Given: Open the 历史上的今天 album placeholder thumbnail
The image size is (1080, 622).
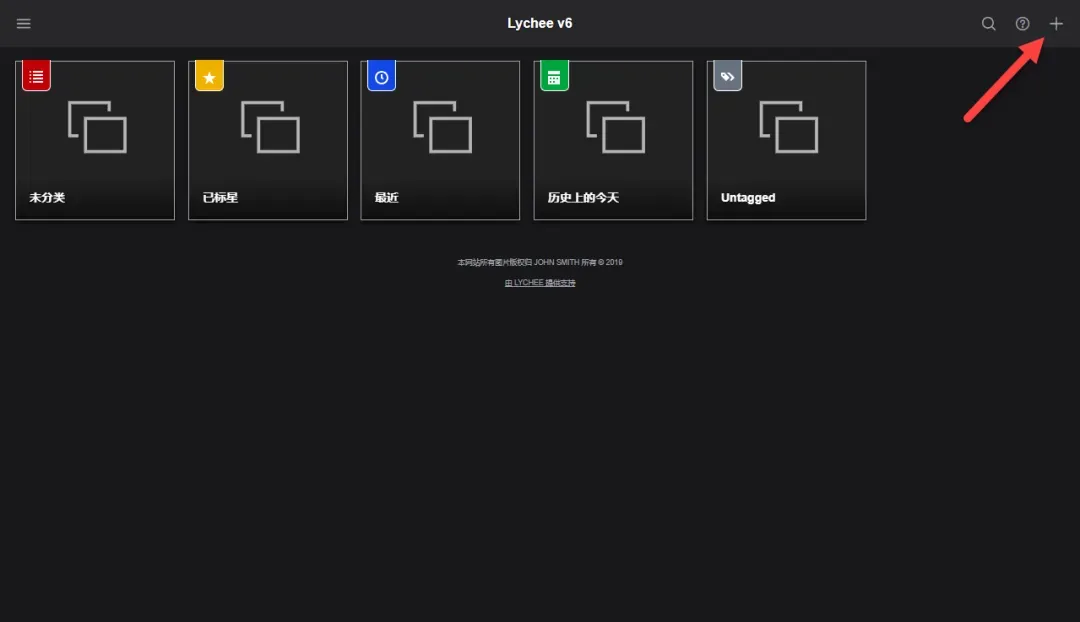Looking at the screenshot, I should tap(615, 127).
